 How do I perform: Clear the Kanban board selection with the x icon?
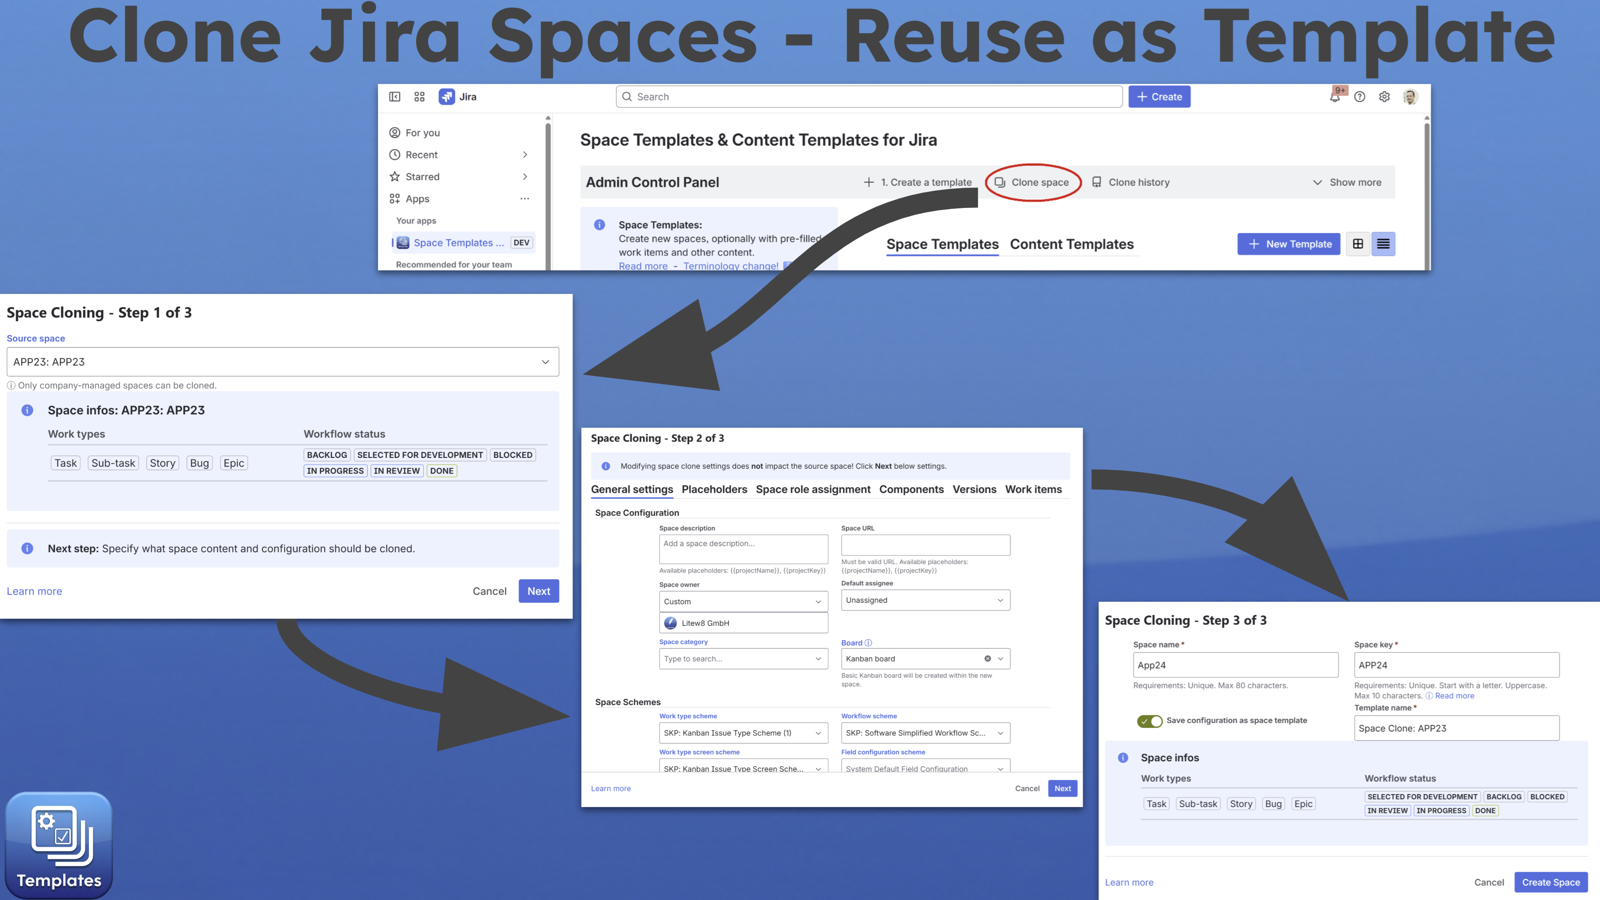[x=988, y=658]
